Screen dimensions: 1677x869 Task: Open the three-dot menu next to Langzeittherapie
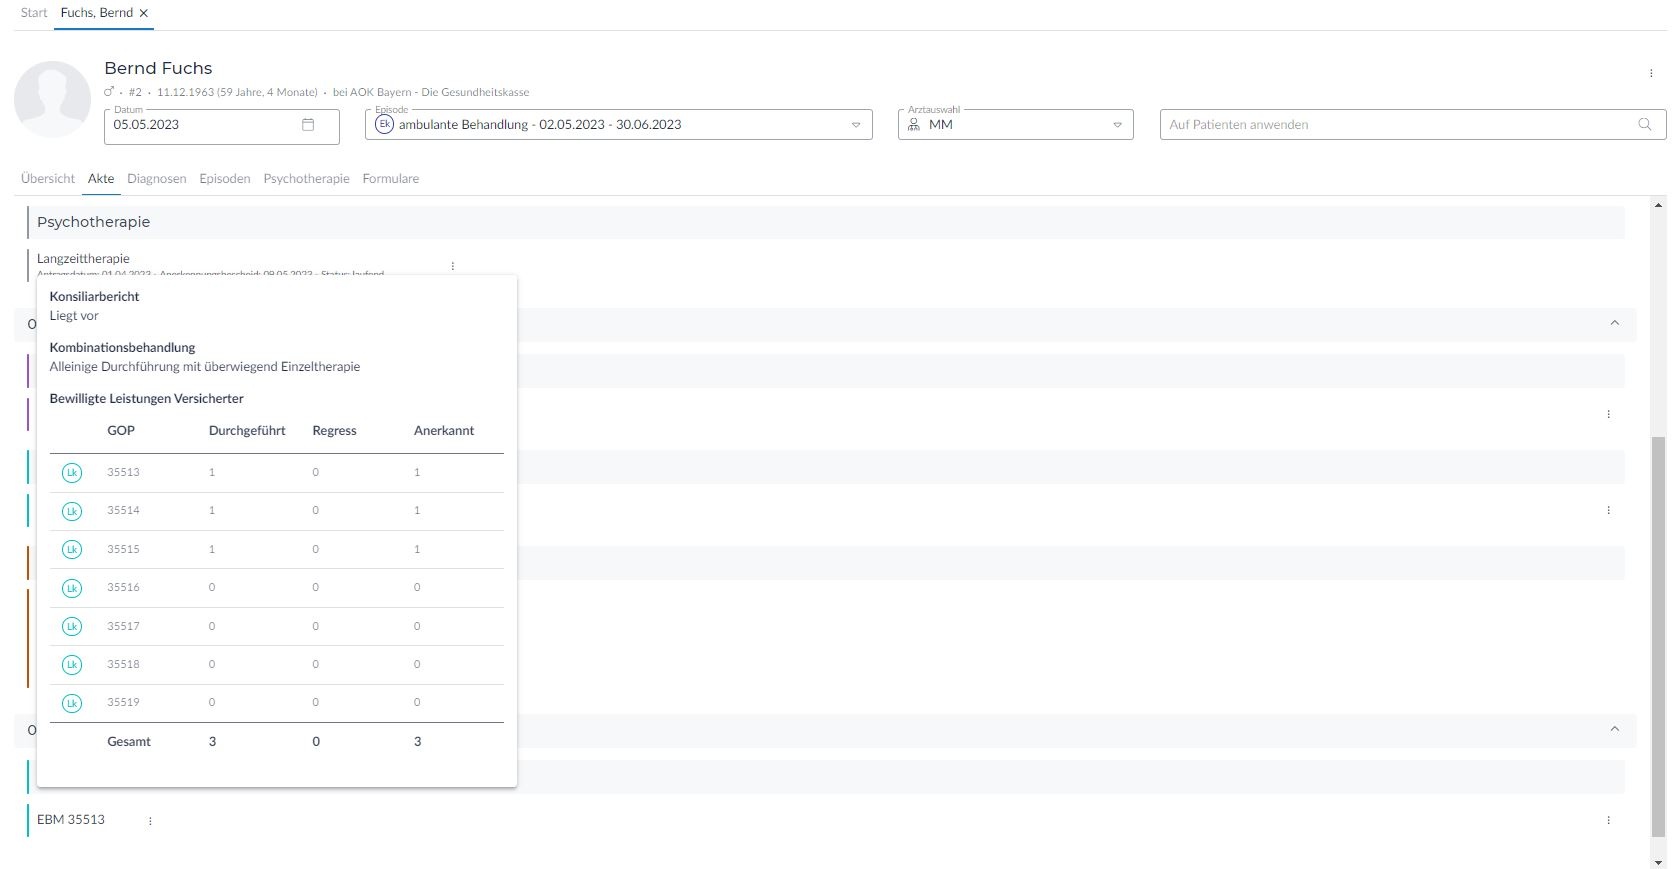(453, 266)
